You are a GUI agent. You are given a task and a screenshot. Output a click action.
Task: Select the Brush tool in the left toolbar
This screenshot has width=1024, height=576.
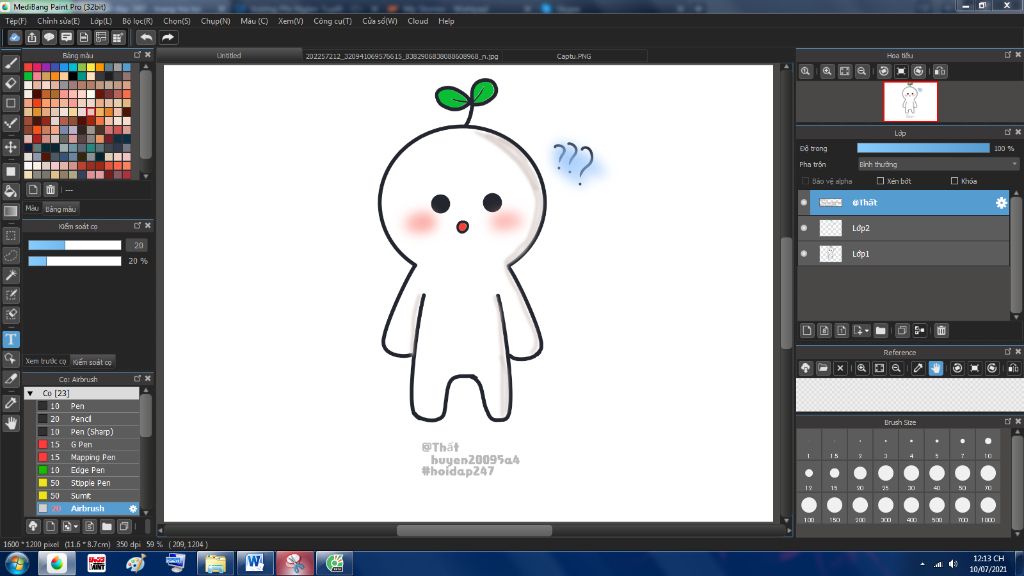(11, 63)
